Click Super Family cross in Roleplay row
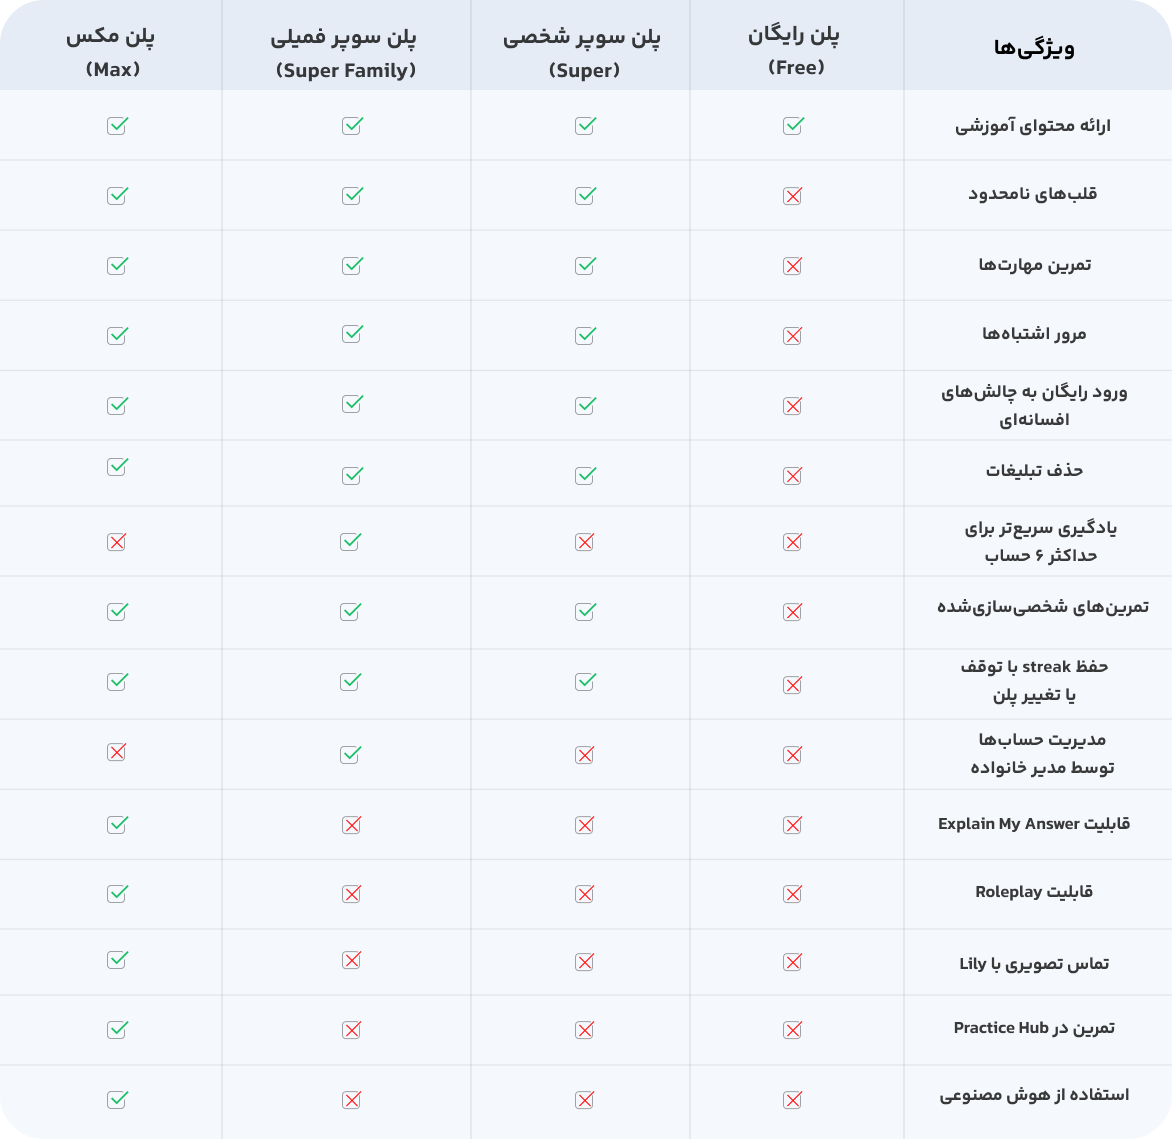The image size is (1172, 1139). pos(351,894)
